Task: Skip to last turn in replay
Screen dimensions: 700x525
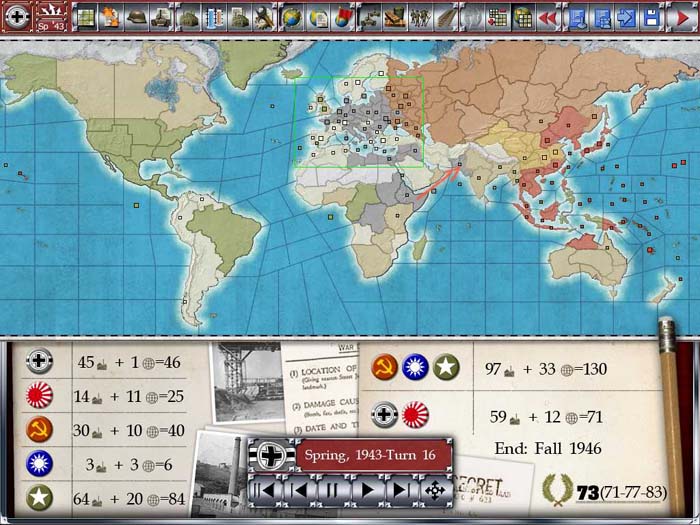Action: tap(401, 490)
